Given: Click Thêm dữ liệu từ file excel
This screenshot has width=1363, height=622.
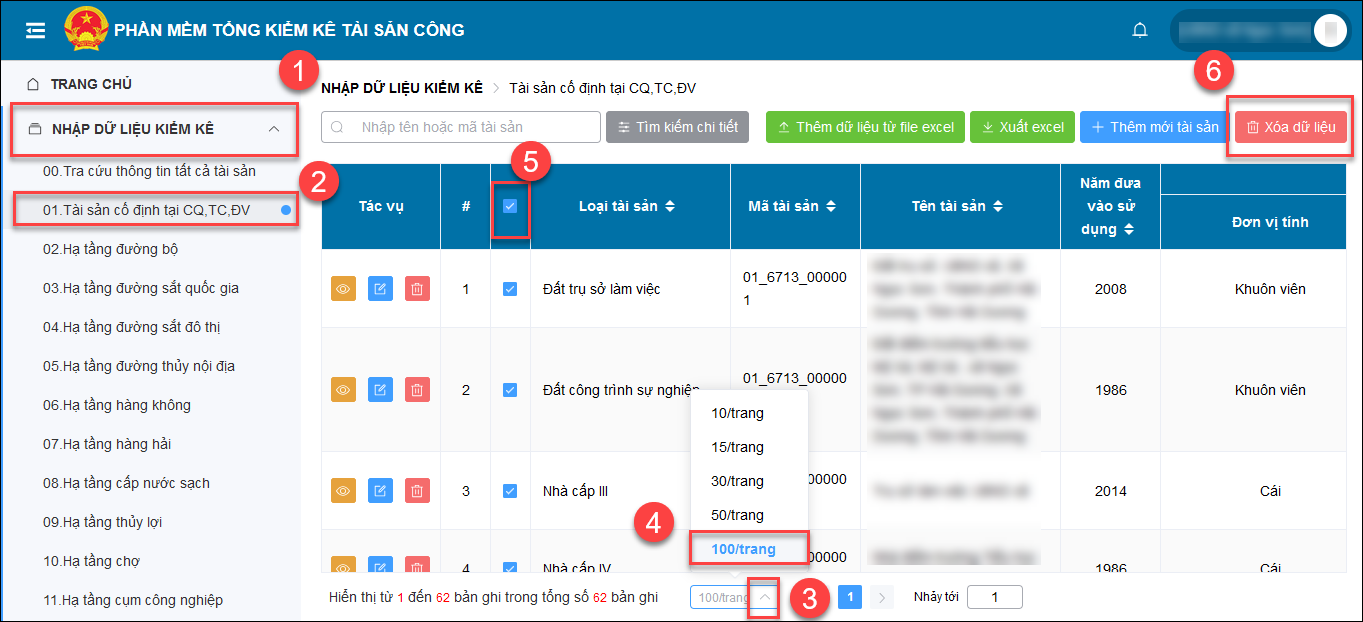Looking at the screenshot, I should 865,127.
